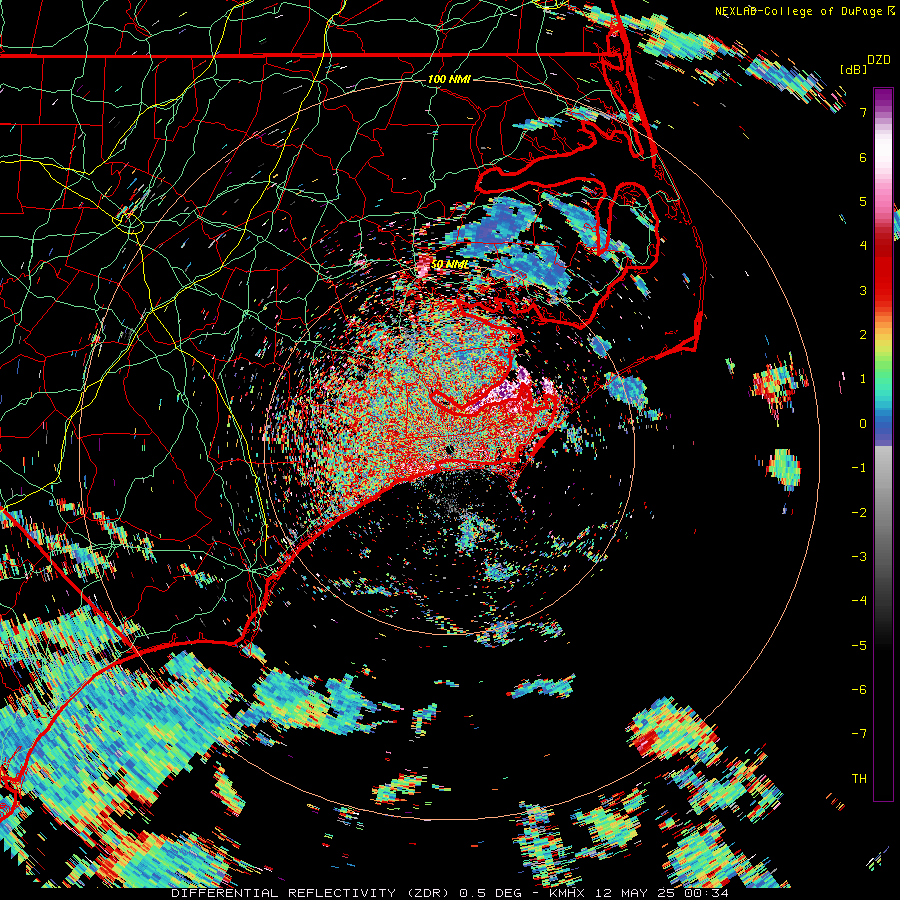Click the 7 value on the scale
The height and width of the screenshot is (900, 900).
pos(863,112)
